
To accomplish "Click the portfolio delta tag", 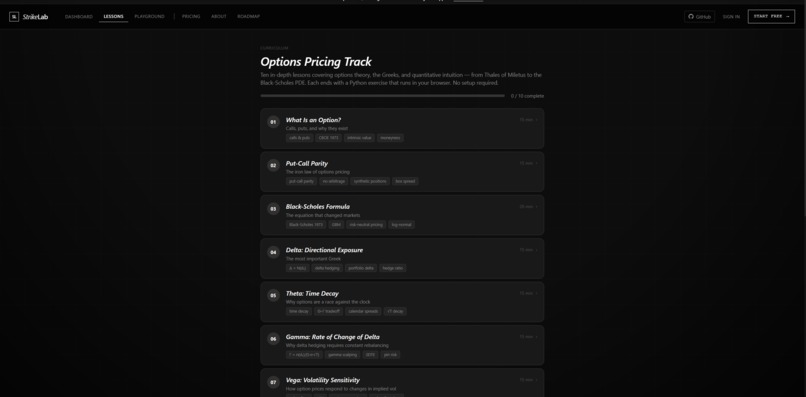I will pyautogui.click(x=361, y=268).
